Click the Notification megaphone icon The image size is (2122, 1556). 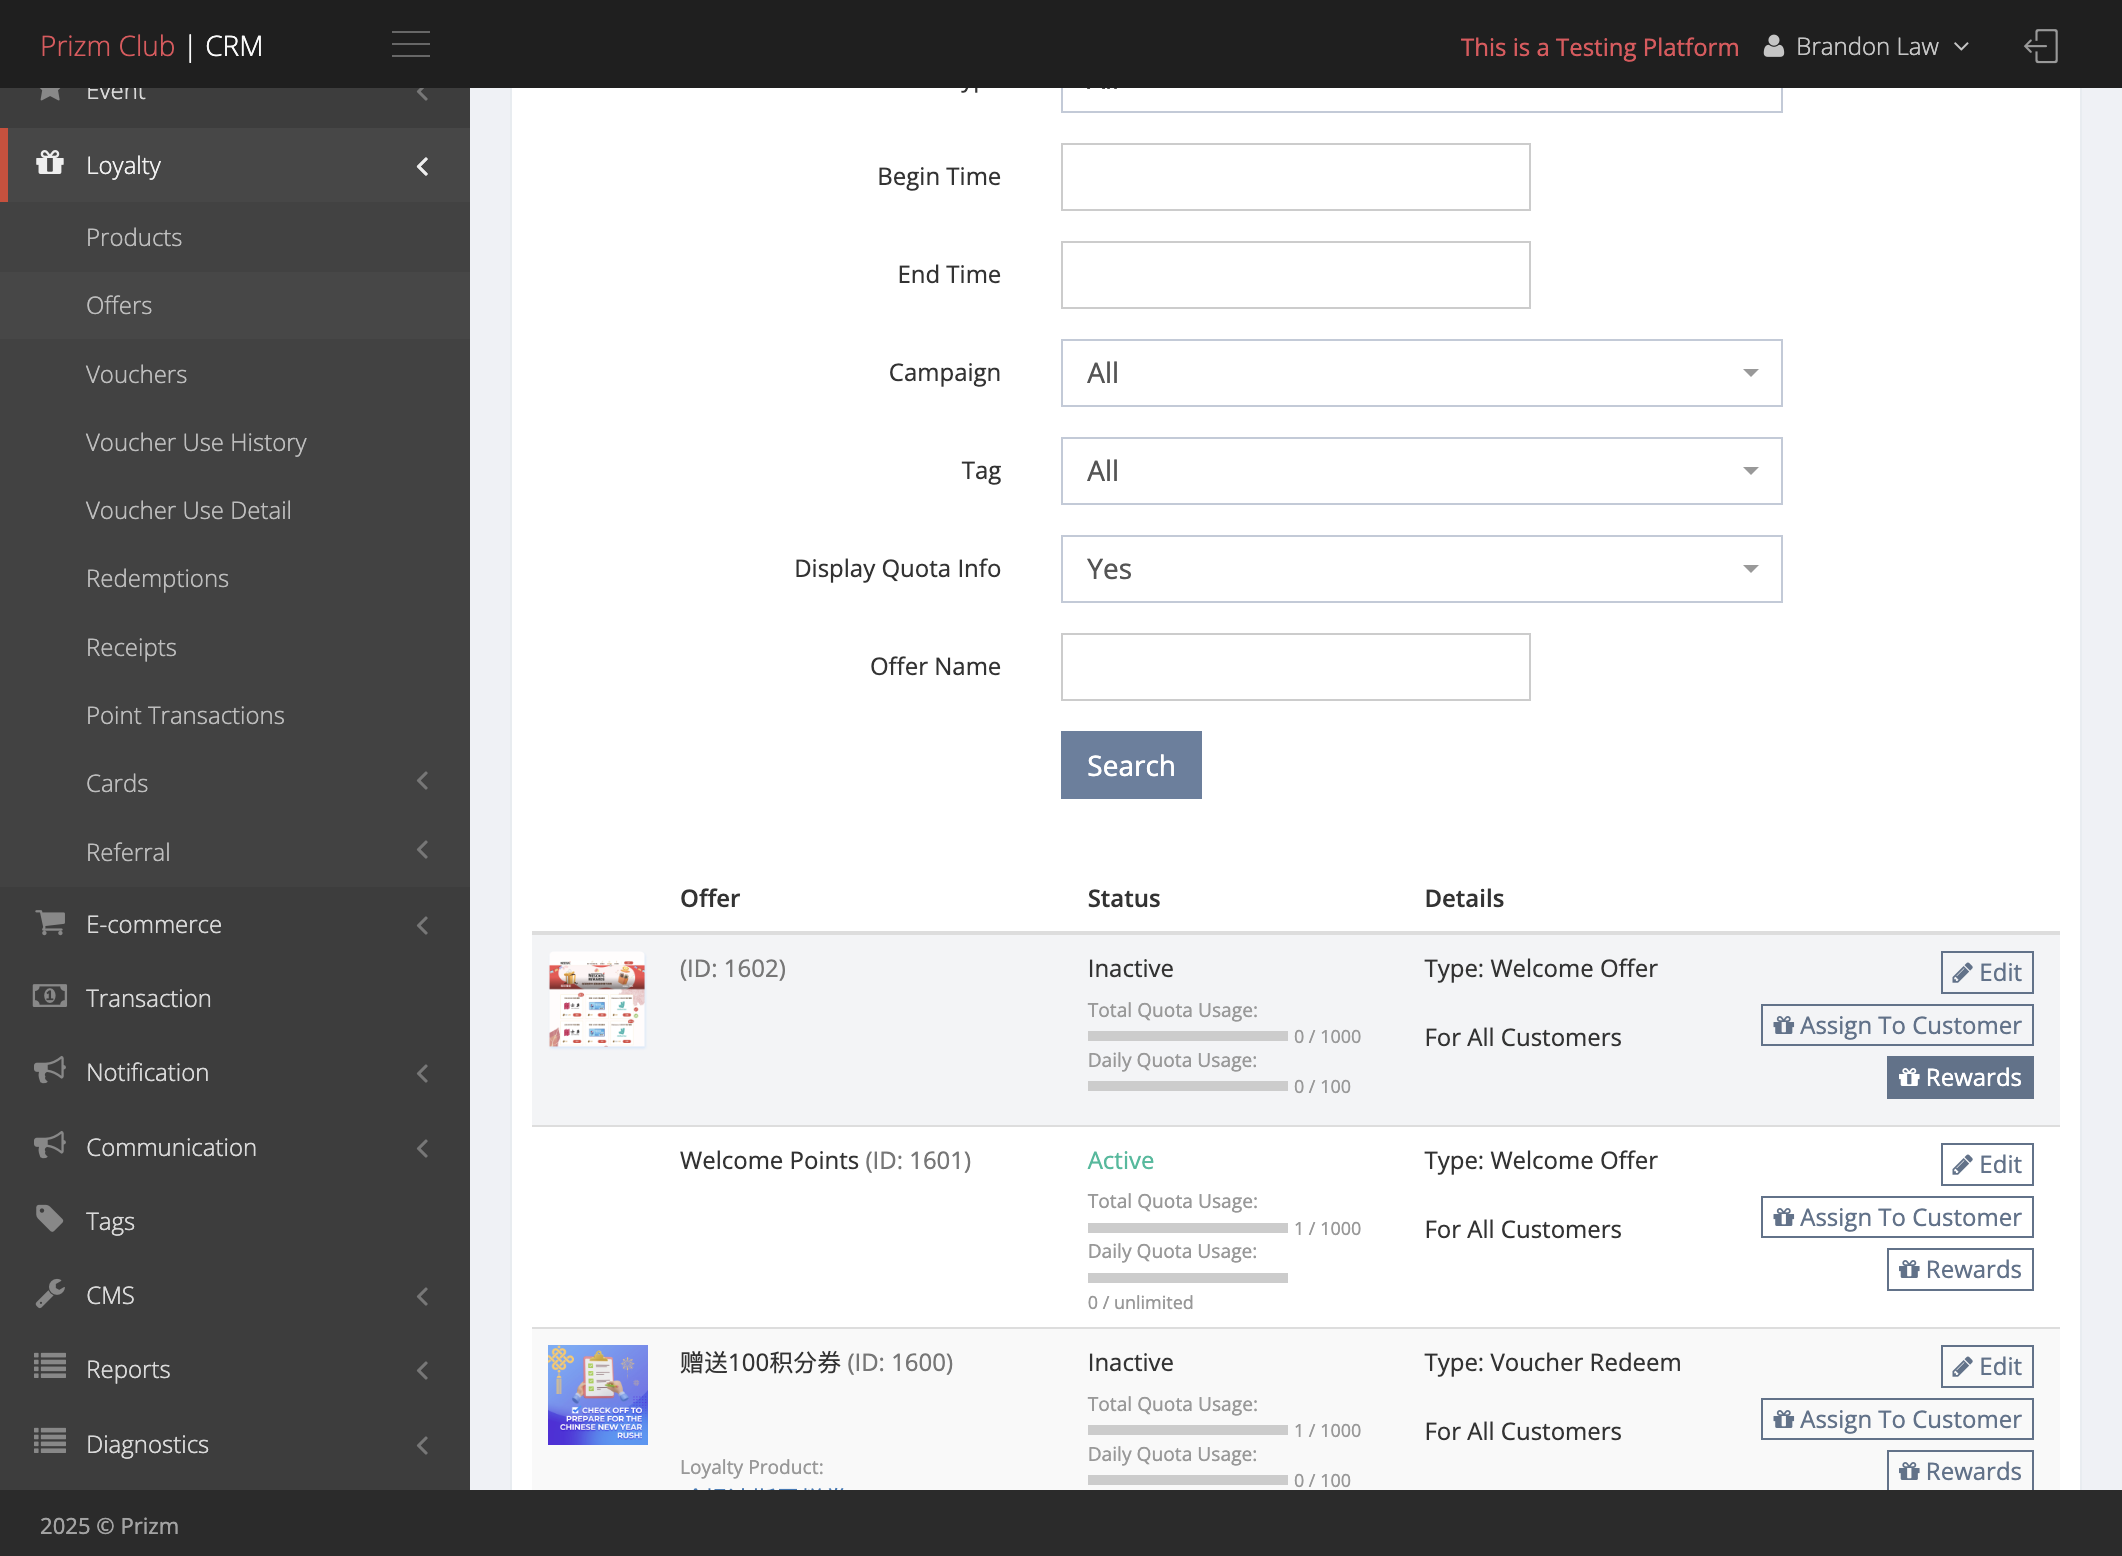[x=50, y=1070]
